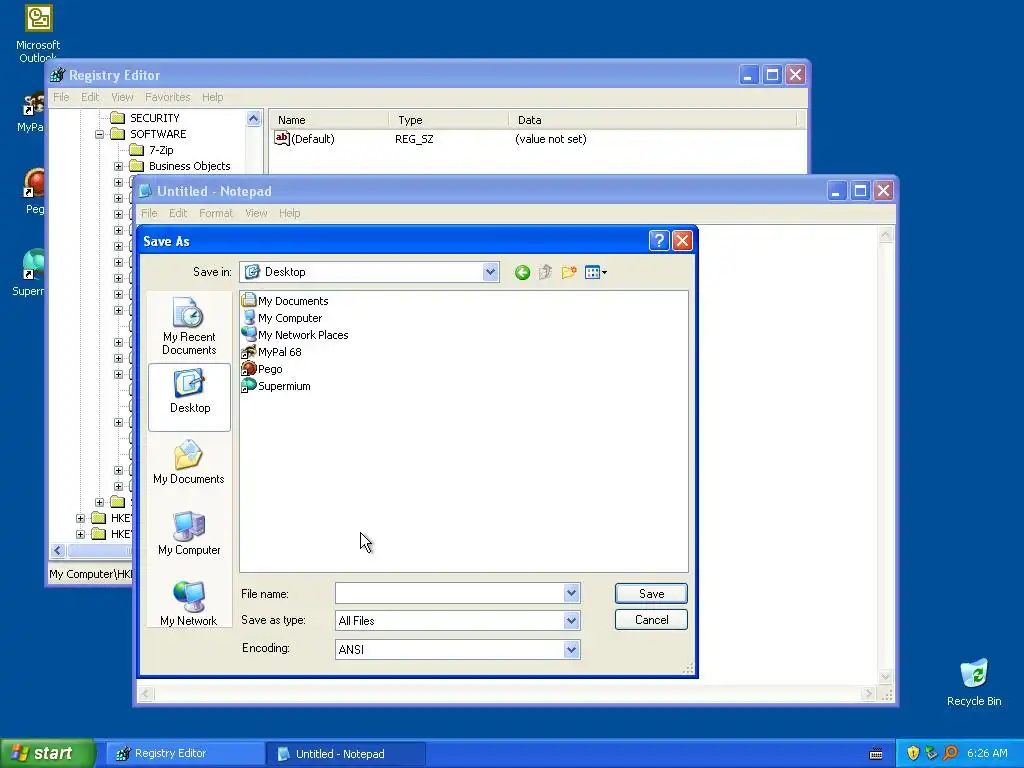Select My Network in the places bar

pos(189,604)
